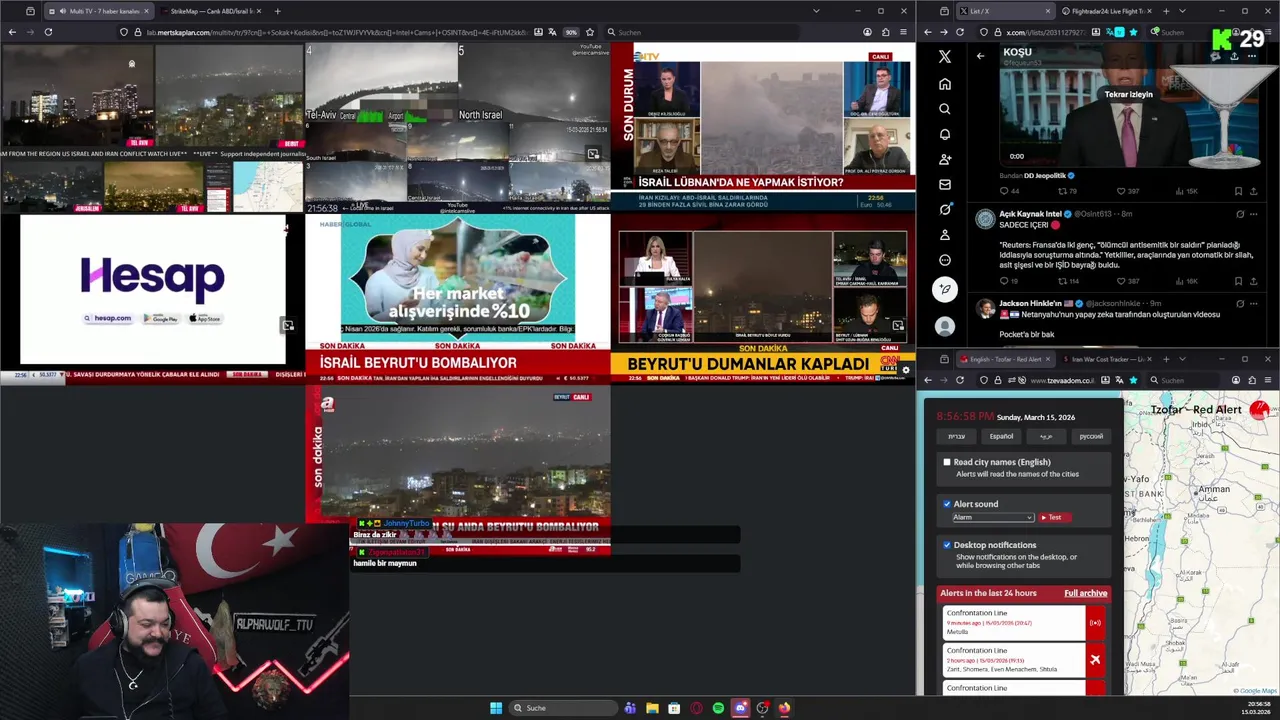The width and height of the screenshot is (1280, 720).
Task: Reload the Tzofar Red Alert page
Action: click(x=960, y=380)
